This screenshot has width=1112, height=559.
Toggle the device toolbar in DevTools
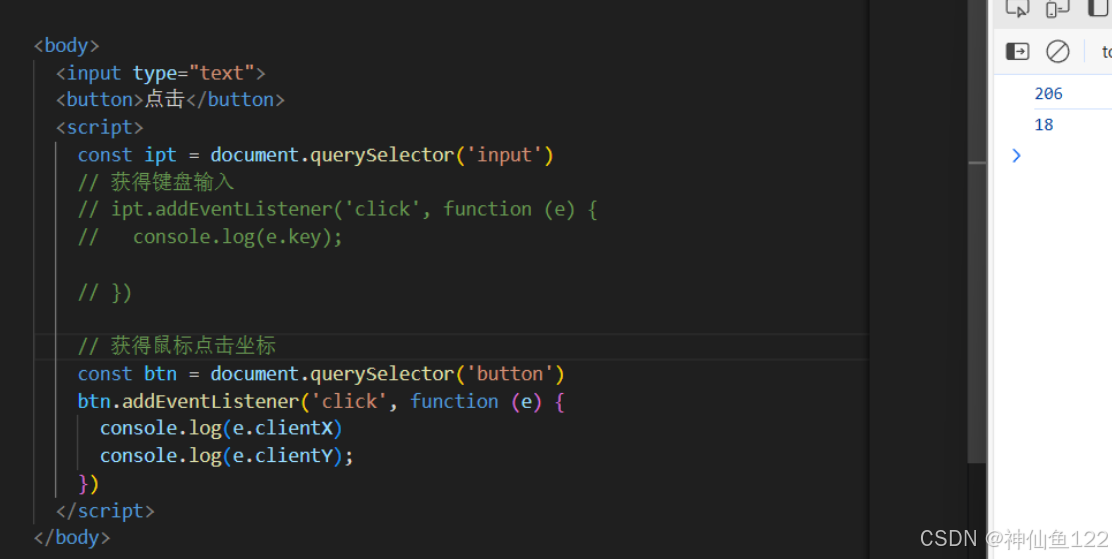(x=1057, y=8)
